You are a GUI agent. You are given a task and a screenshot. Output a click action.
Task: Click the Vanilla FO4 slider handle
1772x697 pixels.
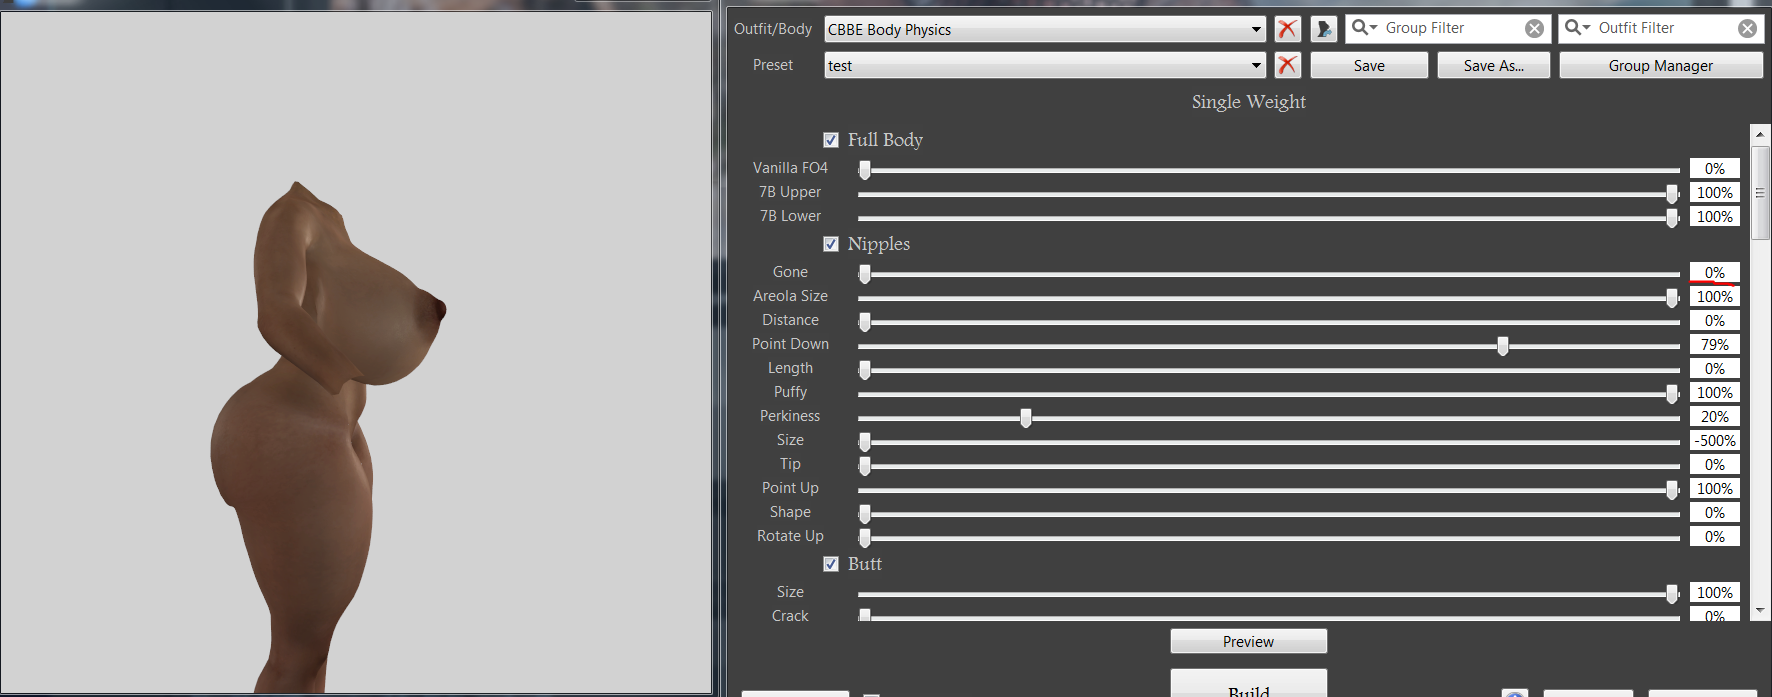point(865,170)
